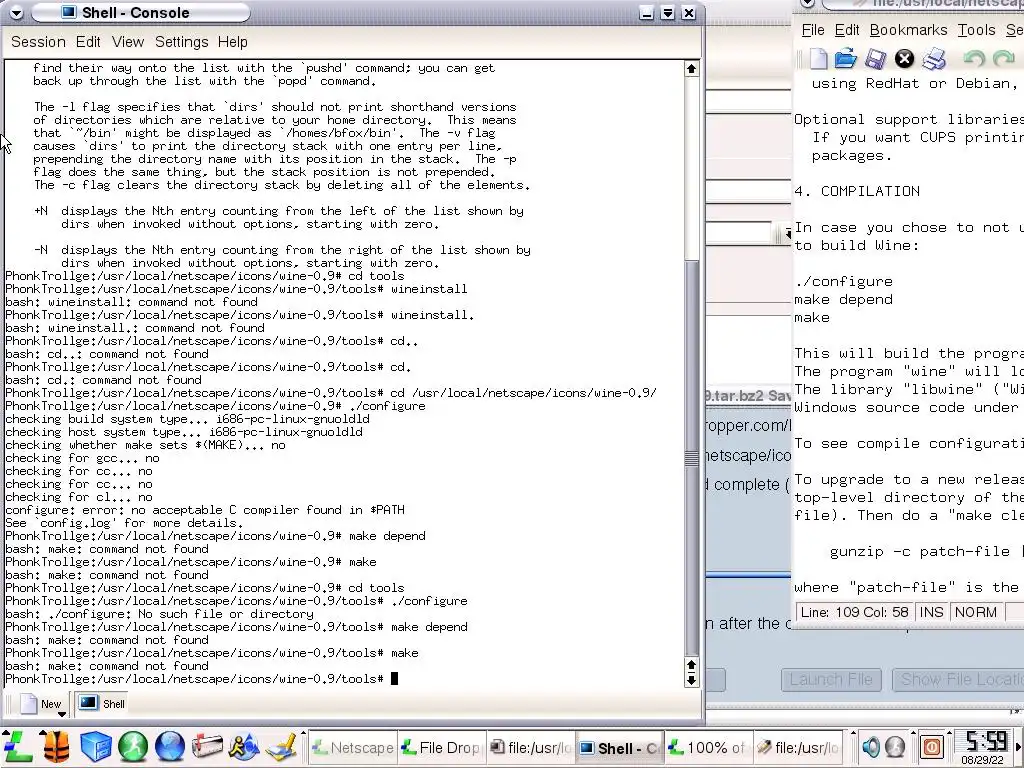Launch the AIM running man icon
This screenshot has height=768, width=1024.
[244, 746]
